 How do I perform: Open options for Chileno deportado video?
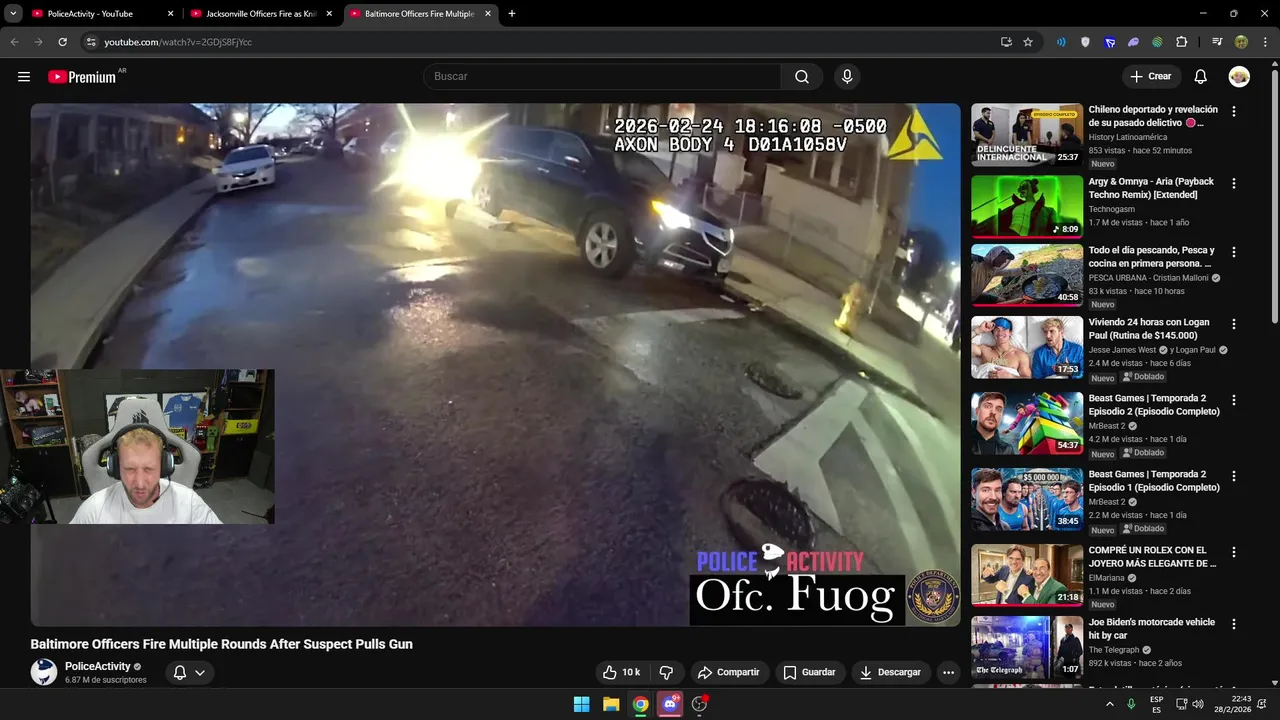[1234, 112]
